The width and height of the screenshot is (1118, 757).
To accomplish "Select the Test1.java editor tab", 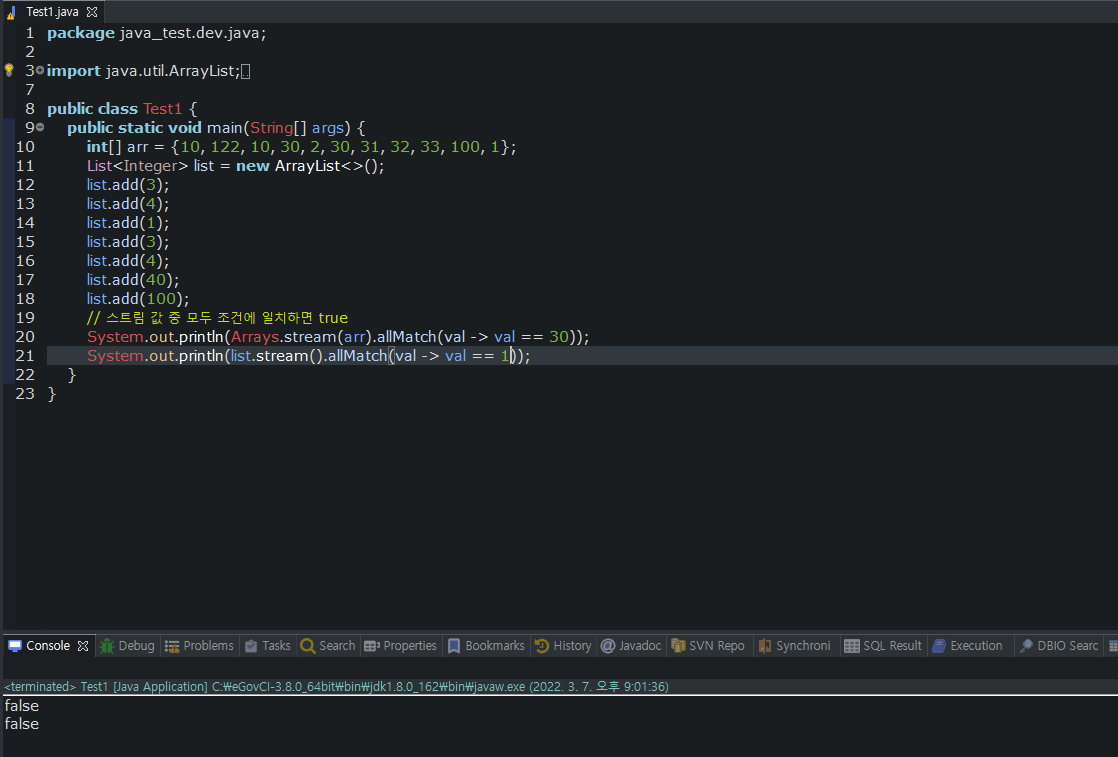I will pyautogui.click(x=52, y=11).
